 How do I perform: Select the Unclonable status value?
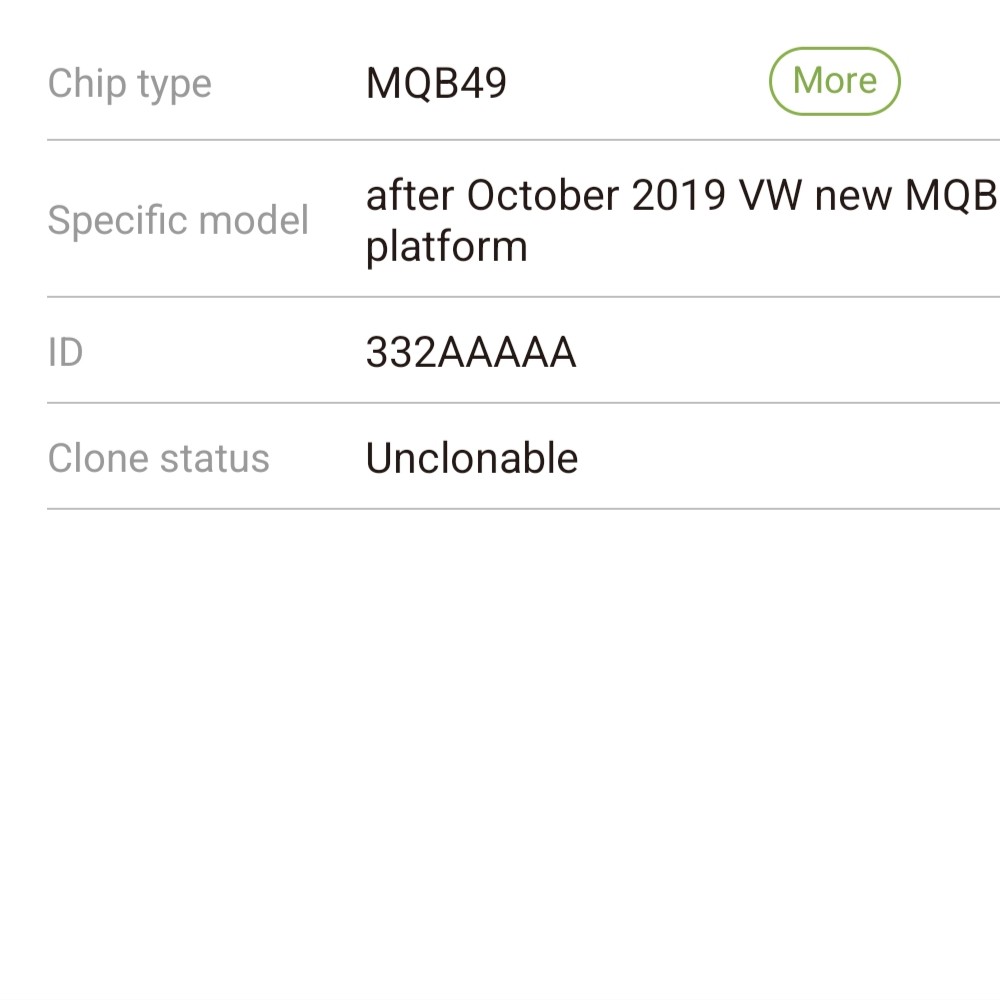point(472,458)
